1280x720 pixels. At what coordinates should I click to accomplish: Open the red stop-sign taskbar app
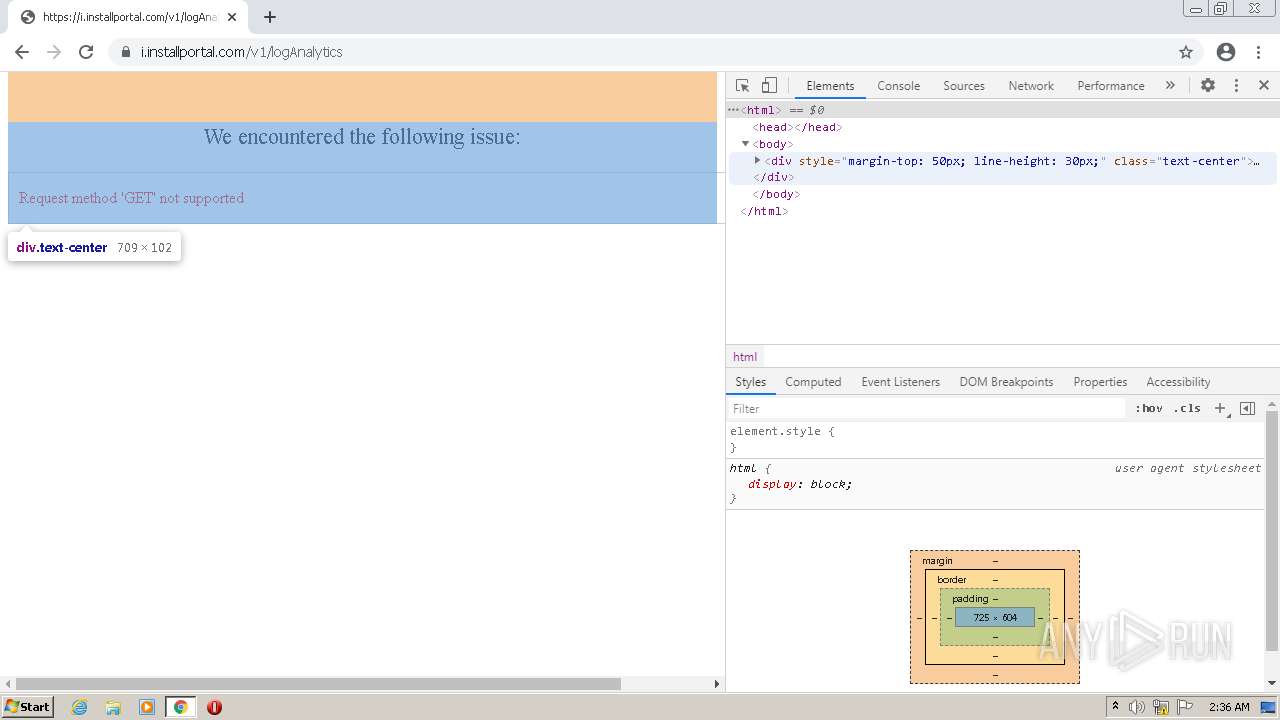(214, 707)
